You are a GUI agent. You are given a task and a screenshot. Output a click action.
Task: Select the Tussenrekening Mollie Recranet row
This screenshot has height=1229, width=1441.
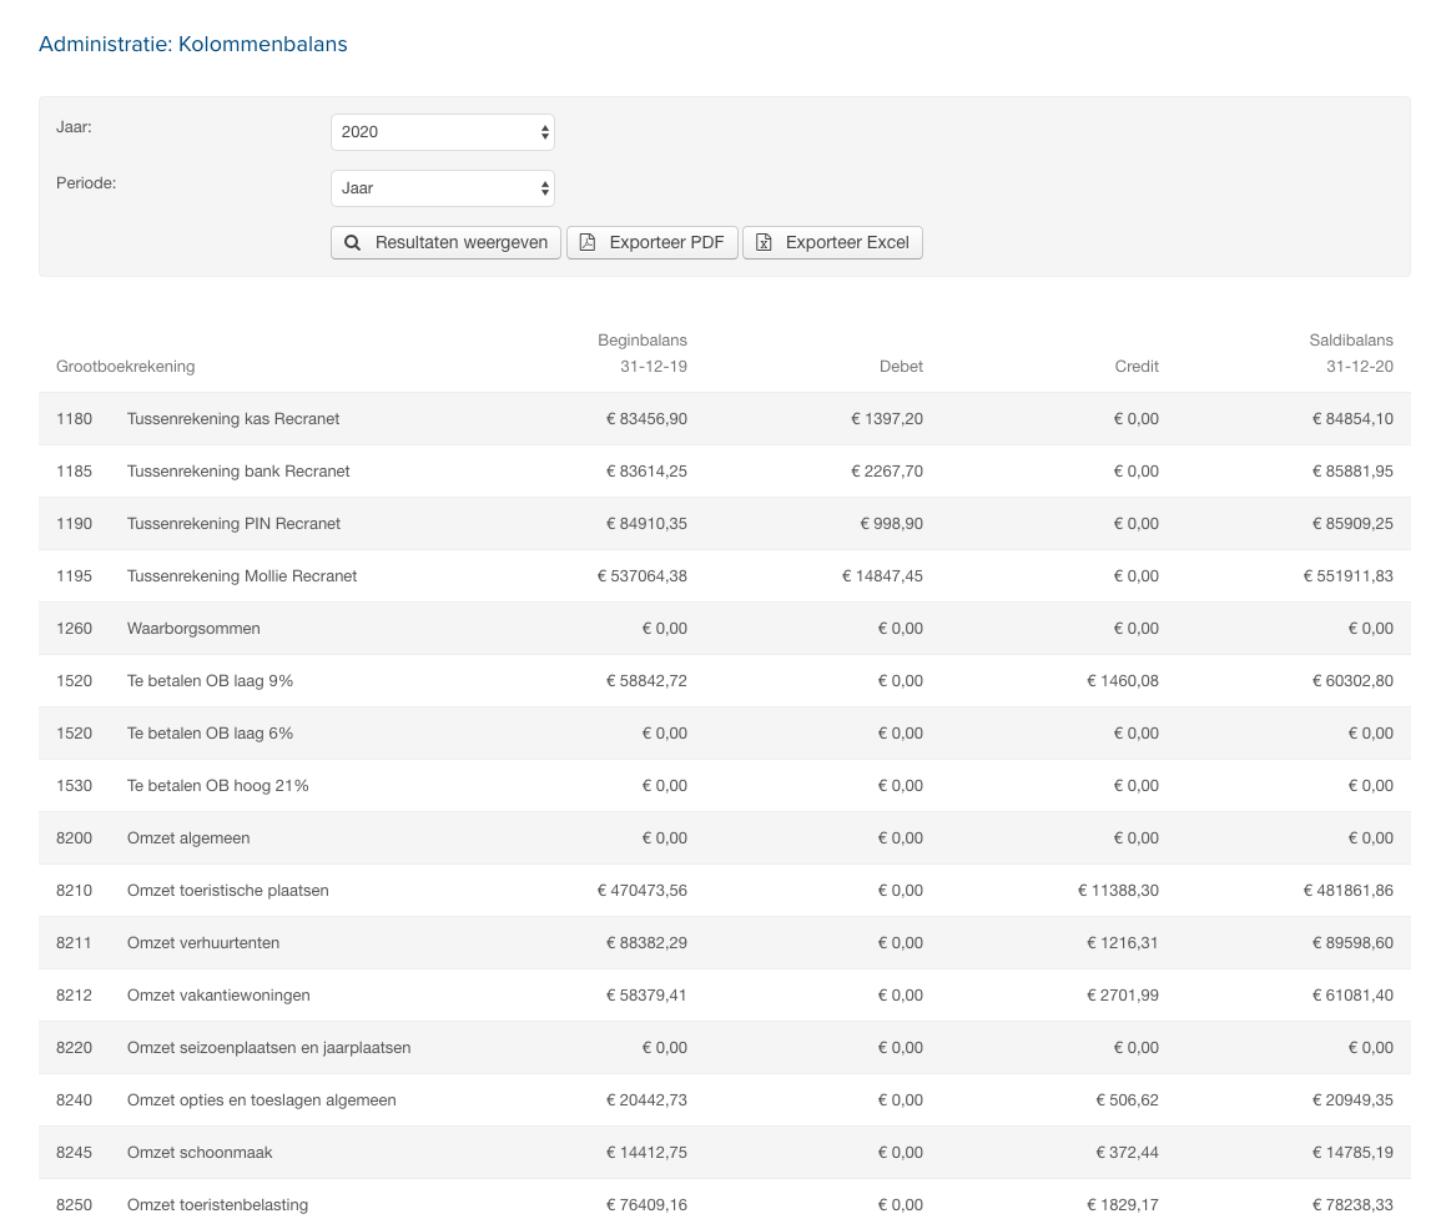241,576
